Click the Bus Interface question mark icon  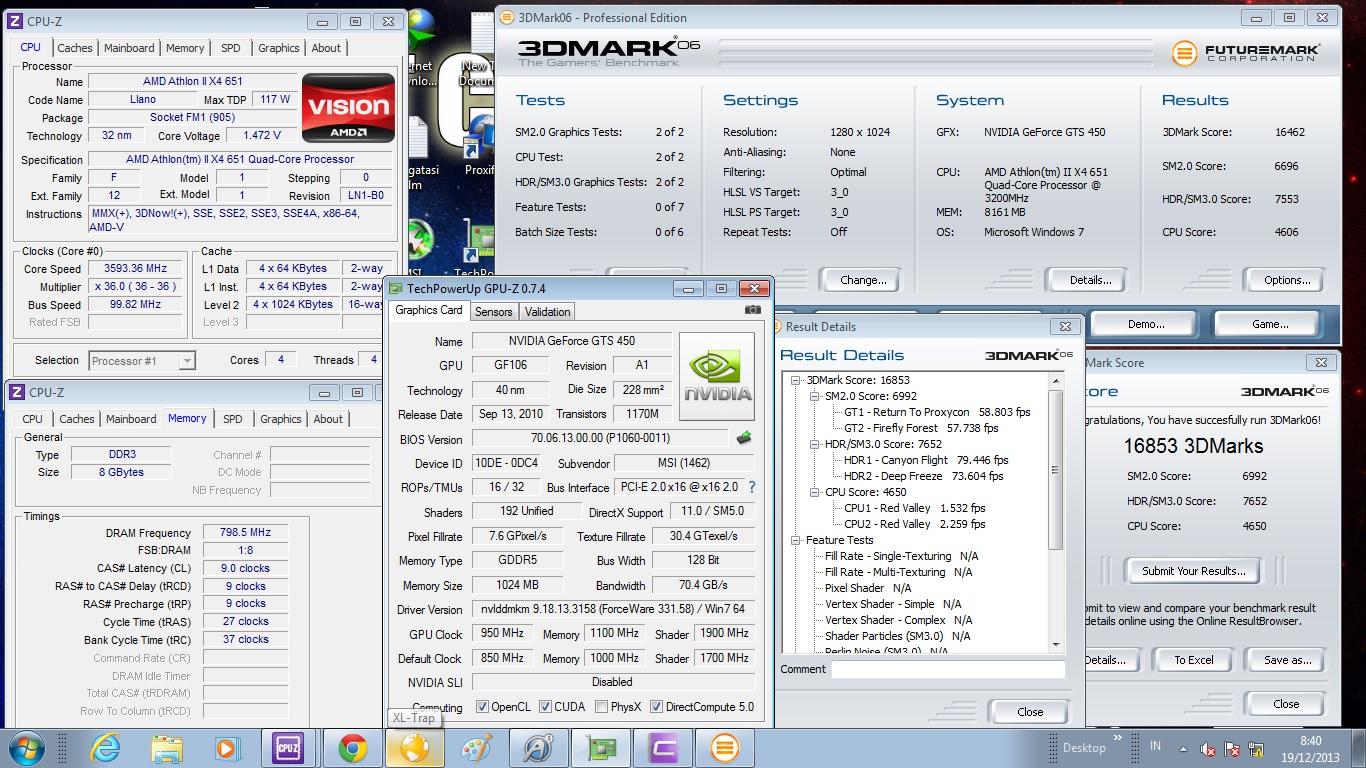point(752,487)
